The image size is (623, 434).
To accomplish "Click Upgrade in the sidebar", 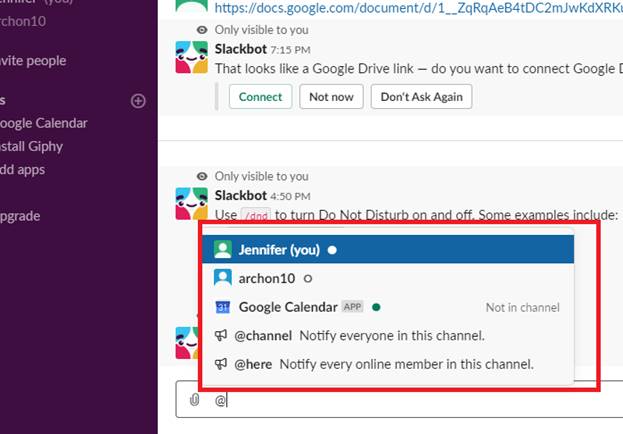I will click(x=20, y=216).
